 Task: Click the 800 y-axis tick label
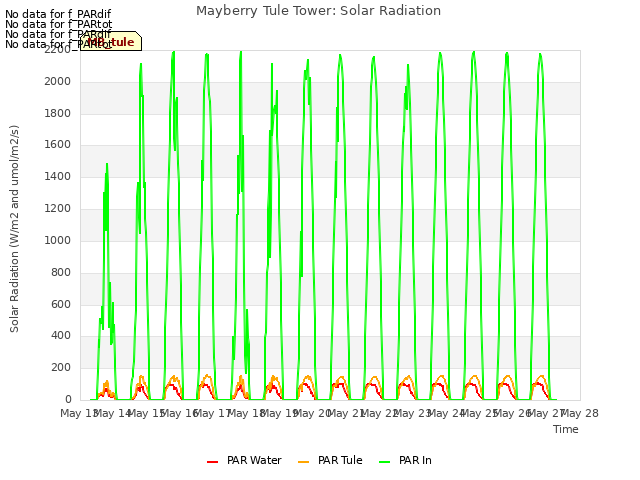pyautogui.click(x=61, y=272)
